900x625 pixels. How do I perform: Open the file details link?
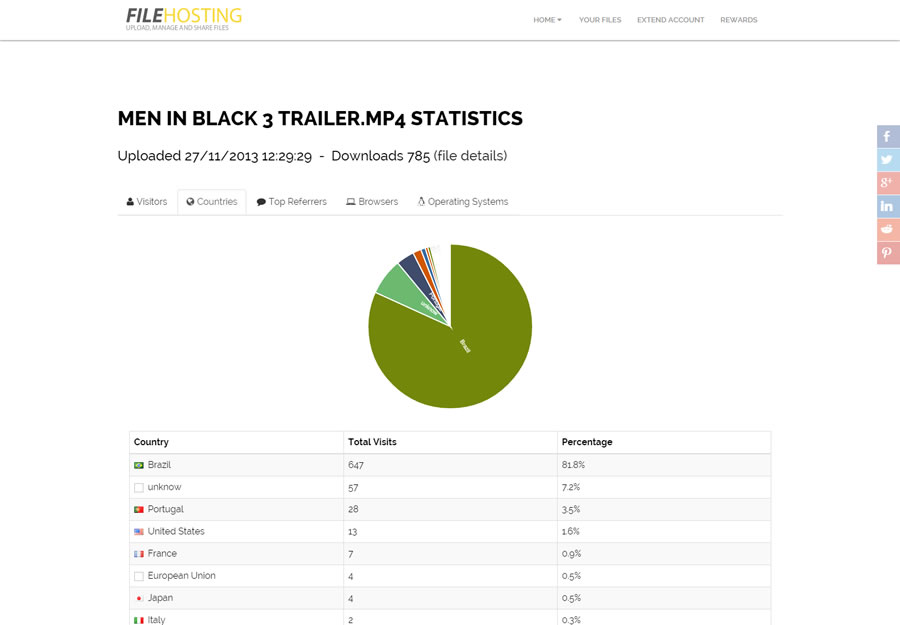(x=470, y=156)
